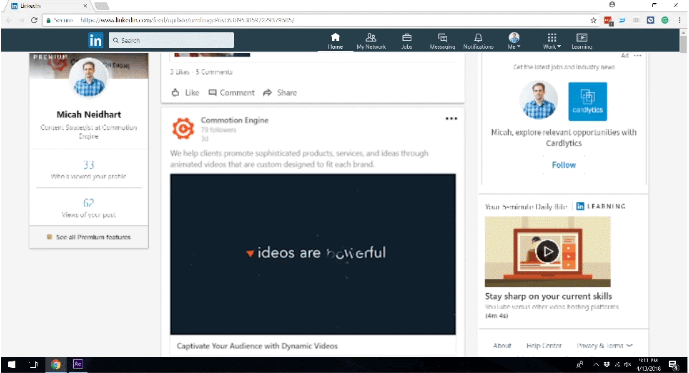
Task: Open 'Stay sharp on your current skills'
Action: [548, 296]
